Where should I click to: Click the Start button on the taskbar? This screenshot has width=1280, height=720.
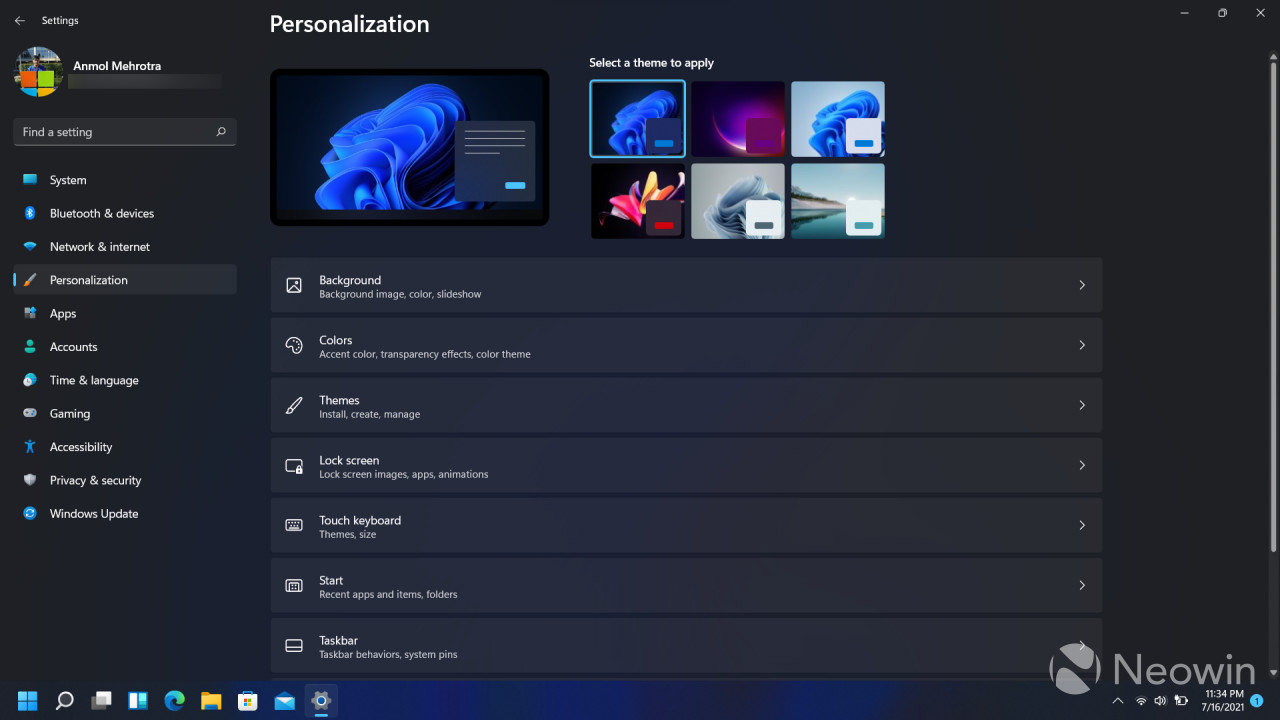(28, 700)
